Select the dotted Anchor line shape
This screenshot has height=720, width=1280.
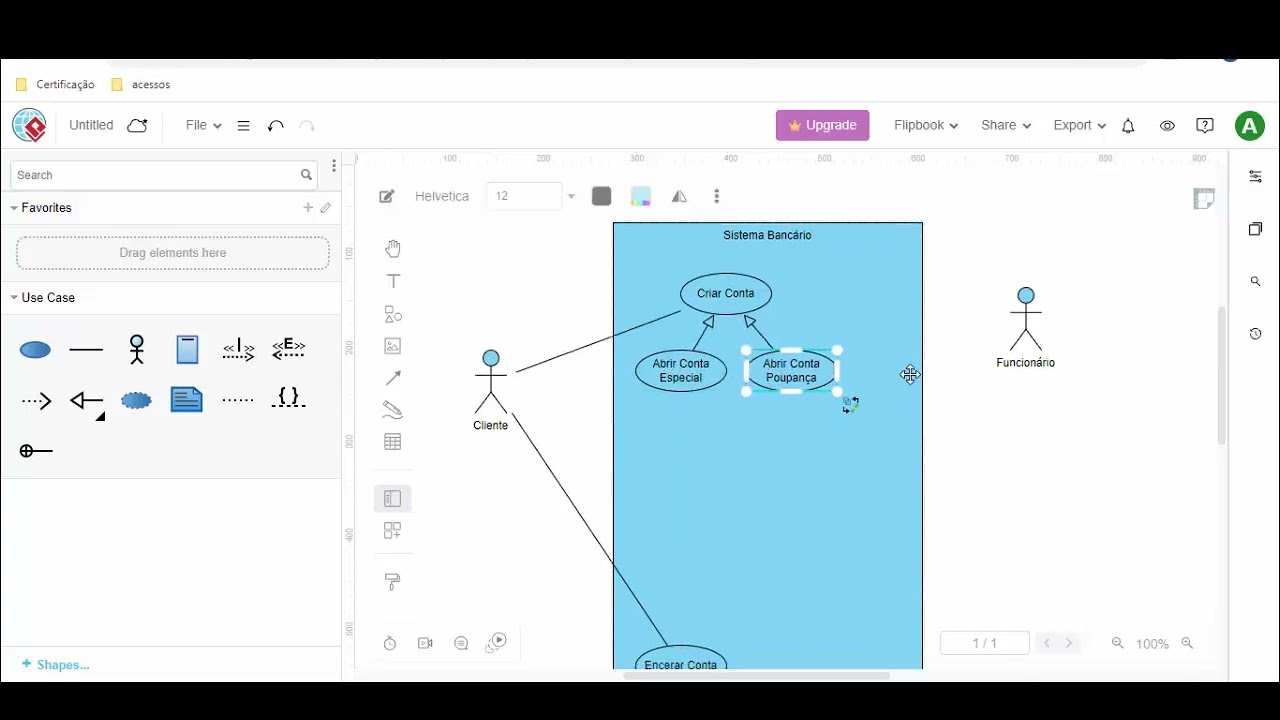pyautogui.click(x=238, y=400)
